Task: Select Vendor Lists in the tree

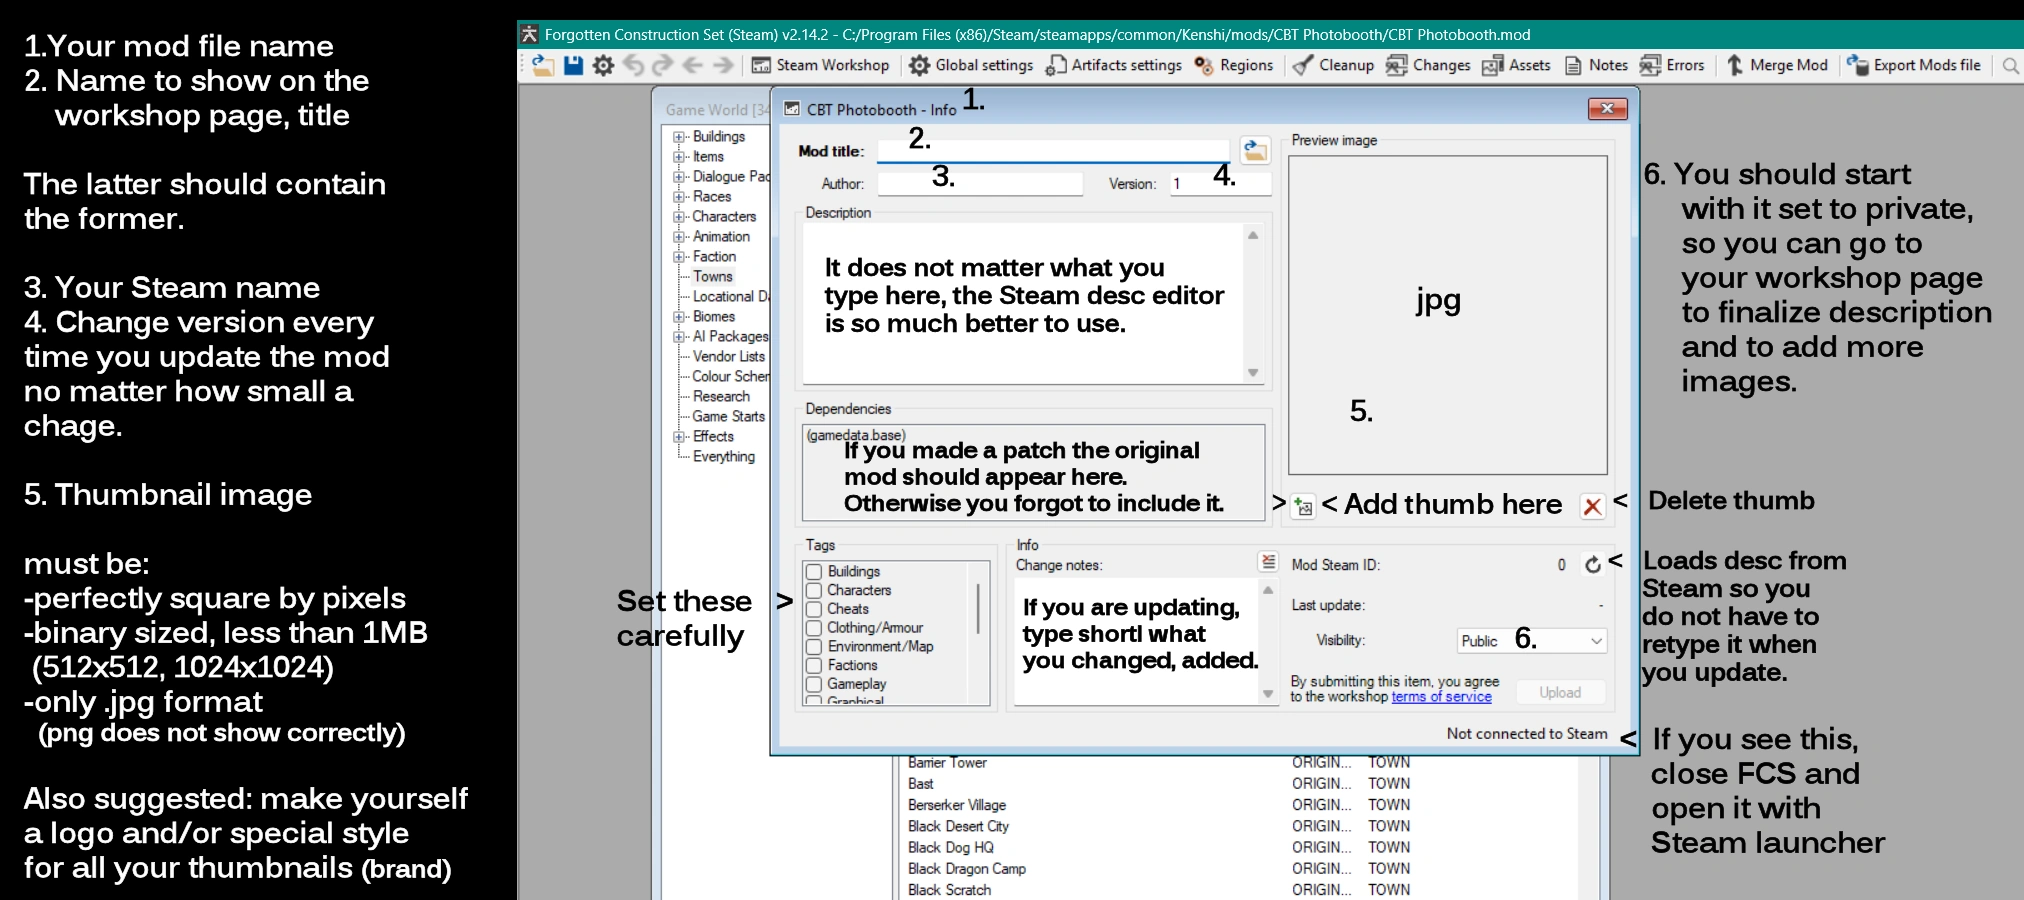Action: tap(729, 357)
